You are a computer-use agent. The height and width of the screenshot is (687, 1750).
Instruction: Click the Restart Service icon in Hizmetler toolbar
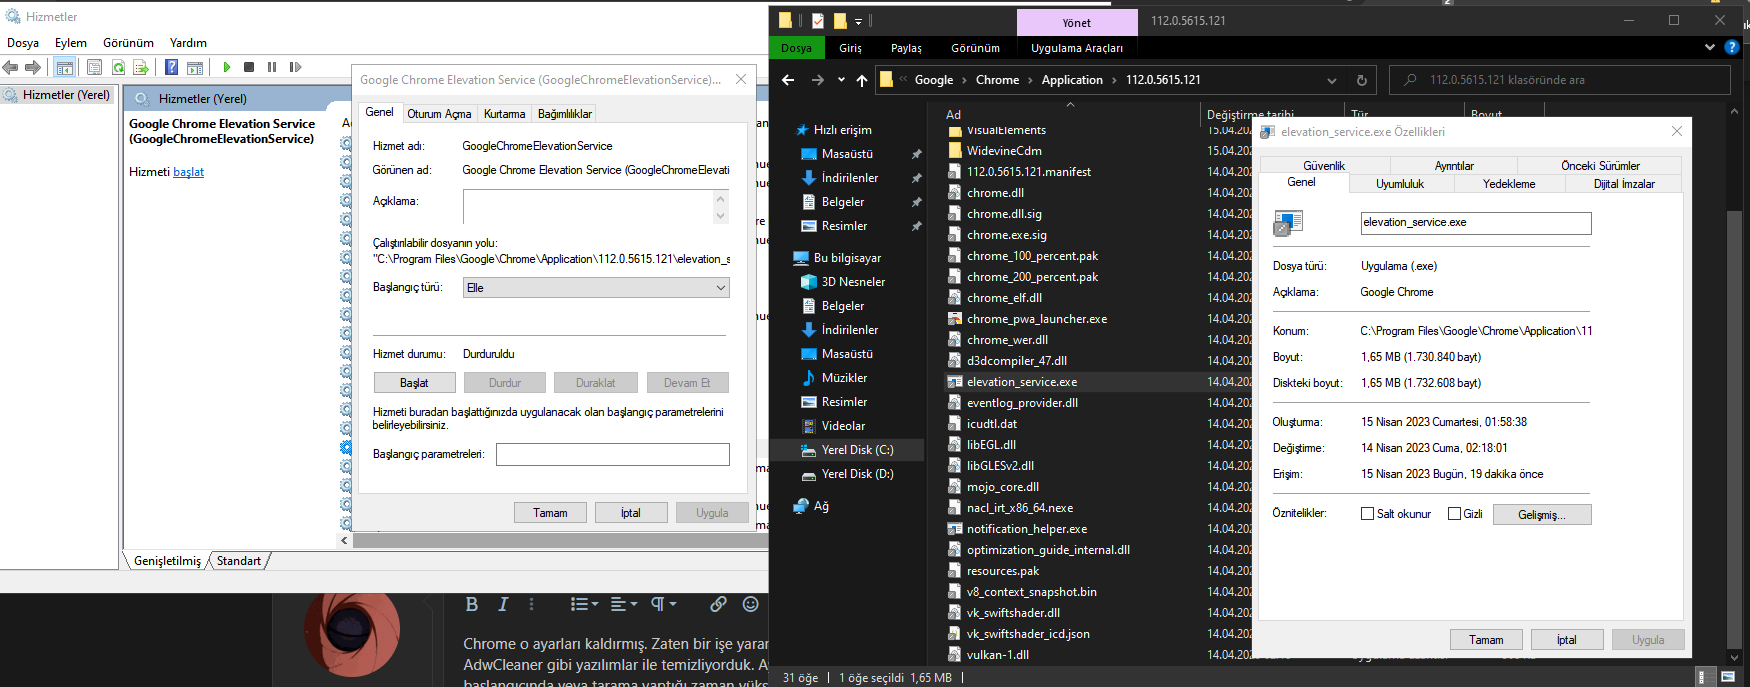pyautogui.click(x=295, y=67)
